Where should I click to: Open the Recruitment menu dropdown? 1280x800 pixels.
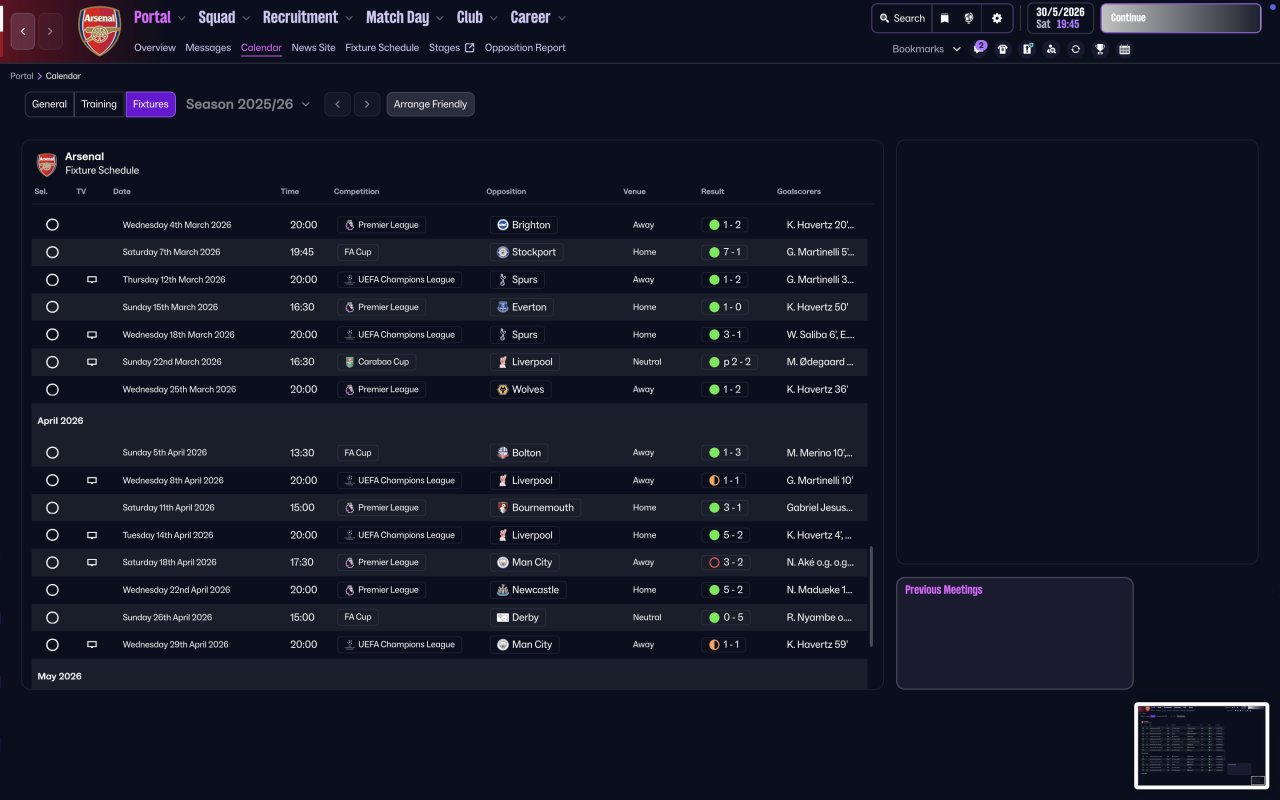(308, 17)
